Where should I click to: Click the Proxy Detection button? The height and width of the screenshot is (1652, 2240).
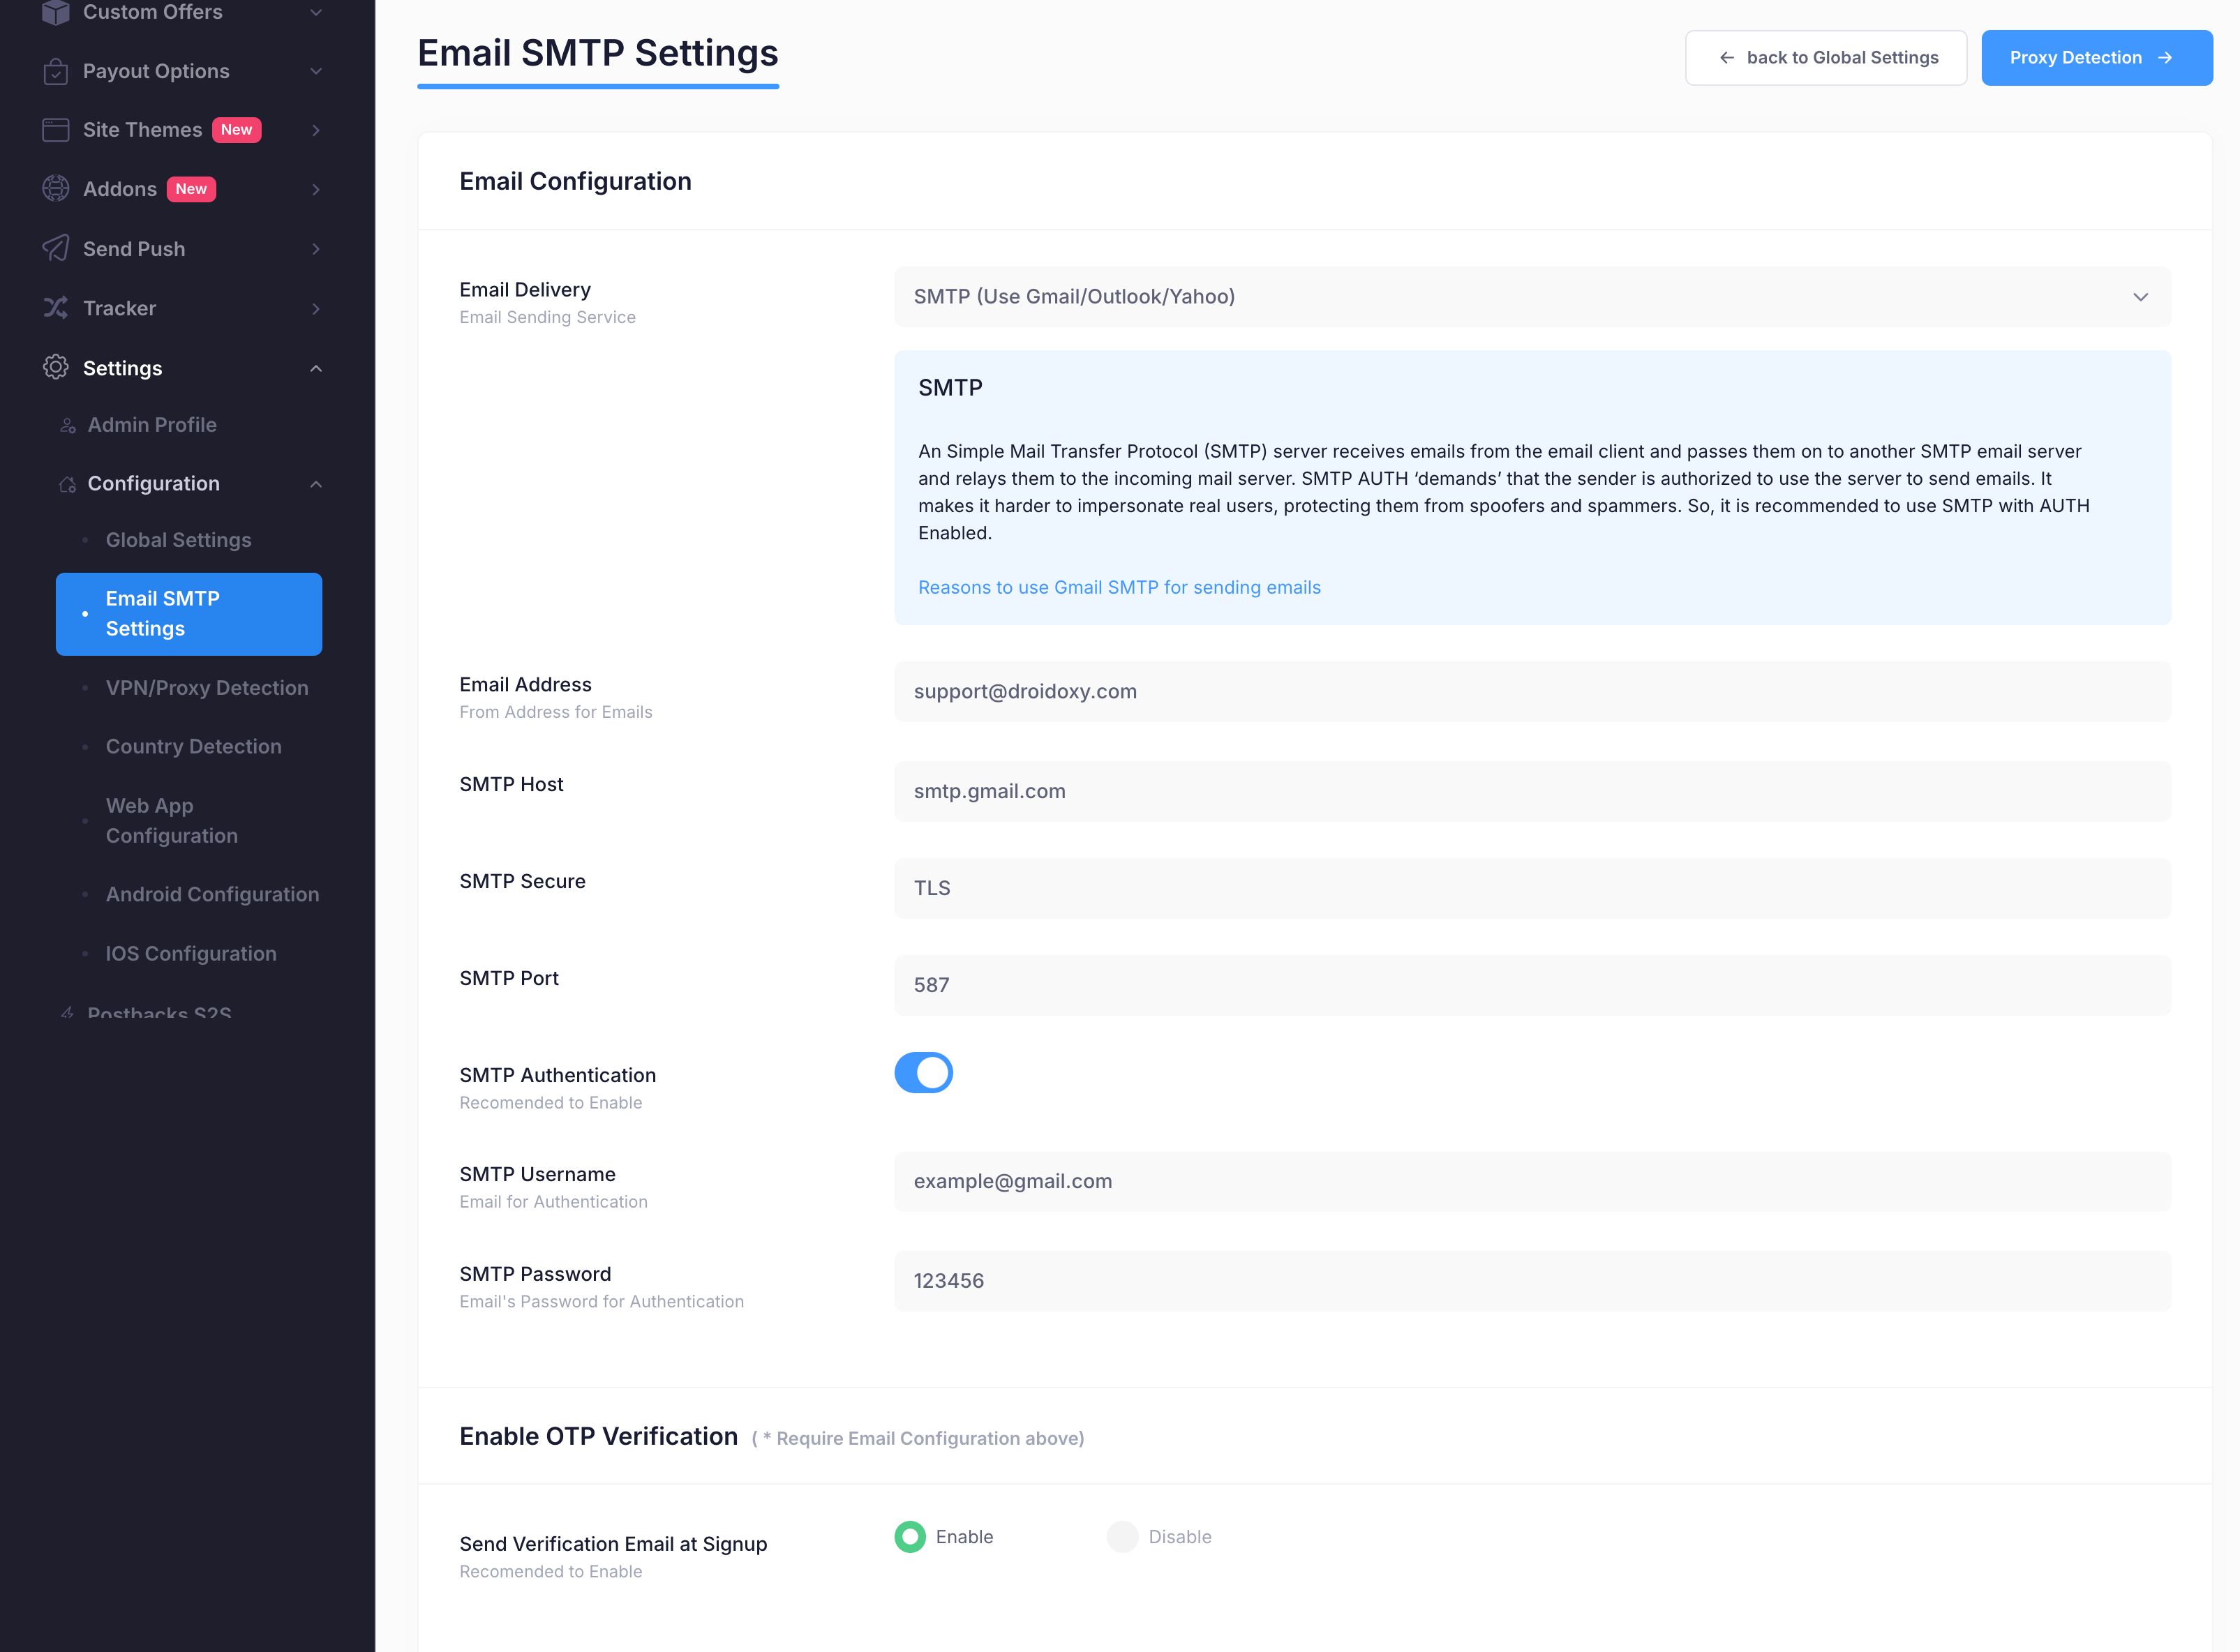tap(2096, 58)
